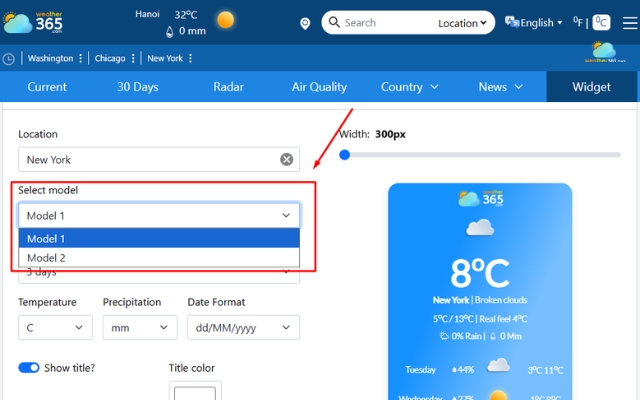Open the hamburger menu icon
Screen dimensions: 640x400
point(630,23)
